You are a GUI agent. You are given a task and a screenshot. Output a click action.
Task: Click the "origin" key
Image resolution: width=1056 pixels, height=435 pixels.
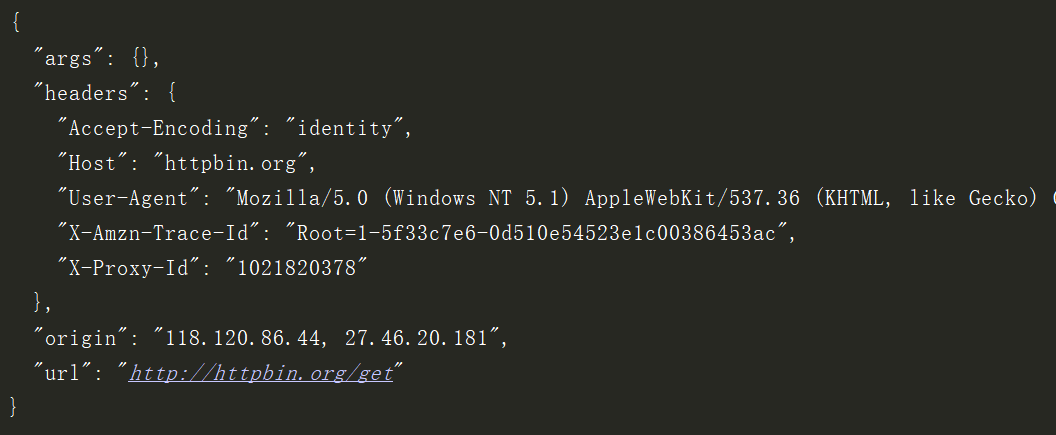tap(79, 338)
